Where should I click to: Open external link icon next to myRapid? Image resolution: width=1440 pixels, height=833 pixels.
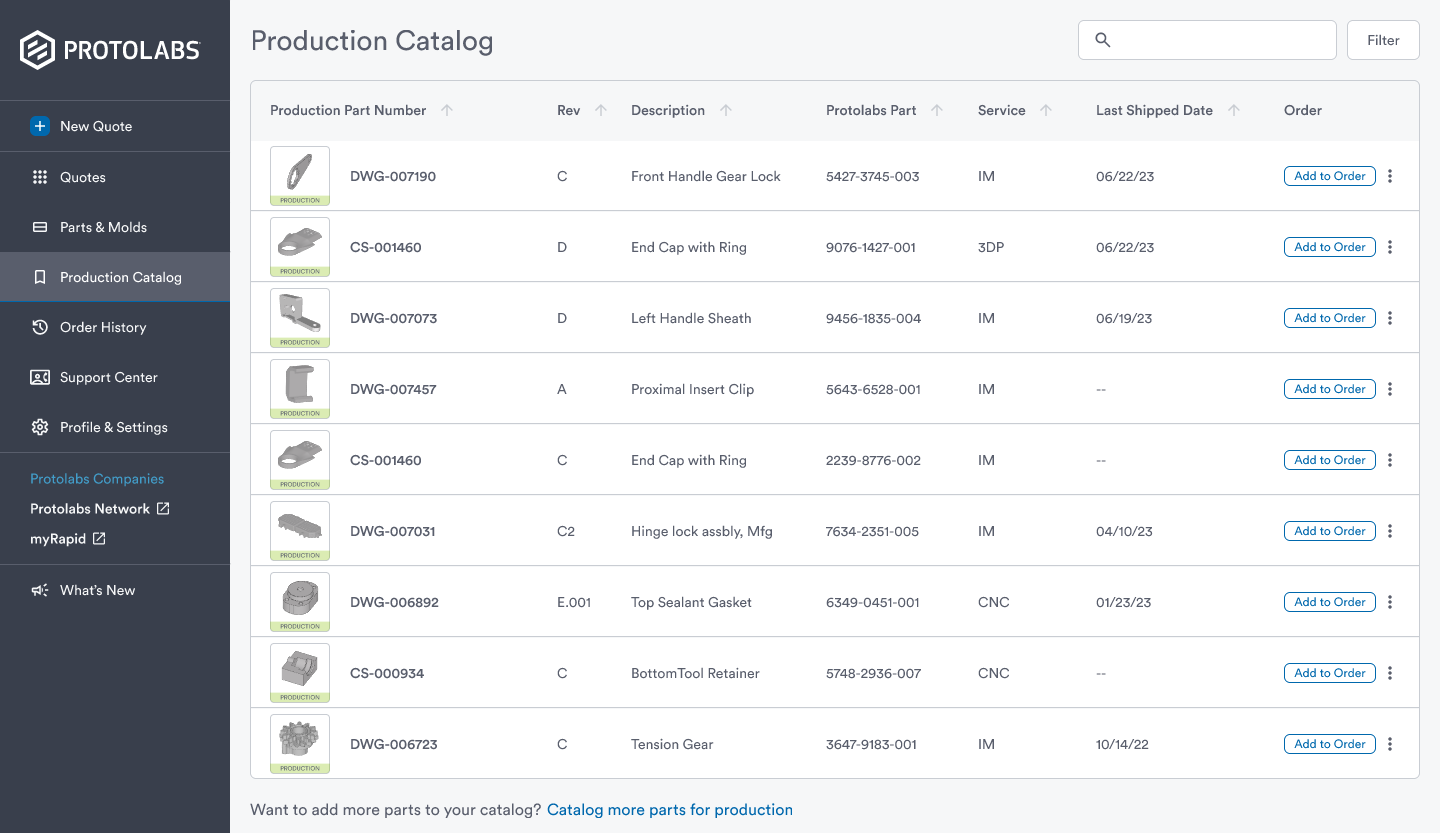pos(99,539)
